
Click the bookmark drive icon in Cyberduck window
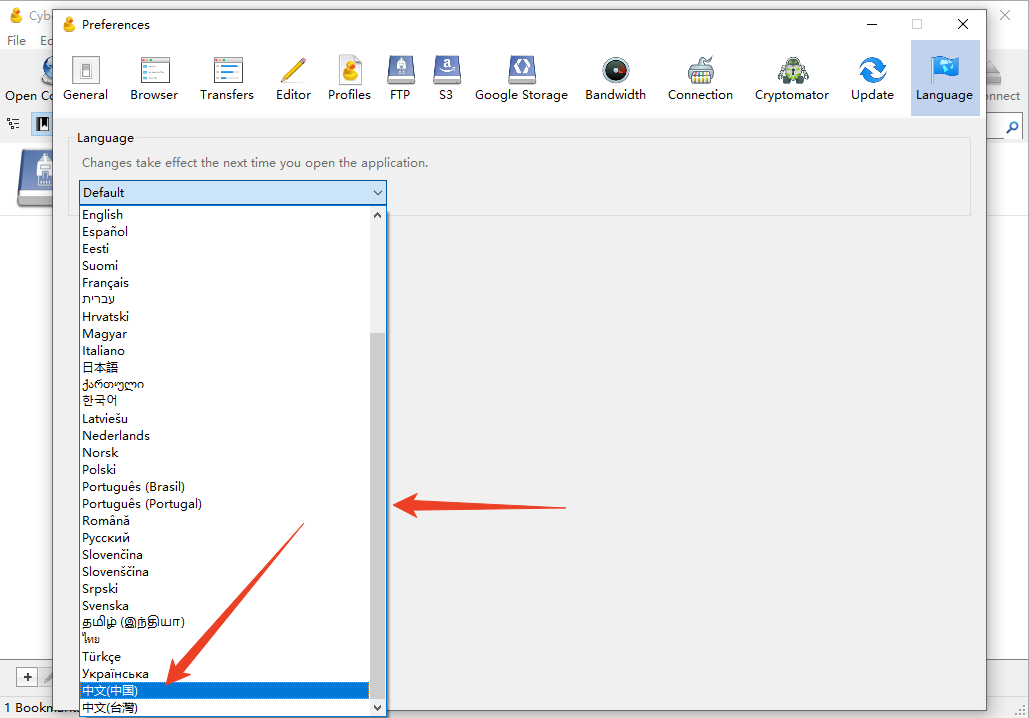[34, 177]
